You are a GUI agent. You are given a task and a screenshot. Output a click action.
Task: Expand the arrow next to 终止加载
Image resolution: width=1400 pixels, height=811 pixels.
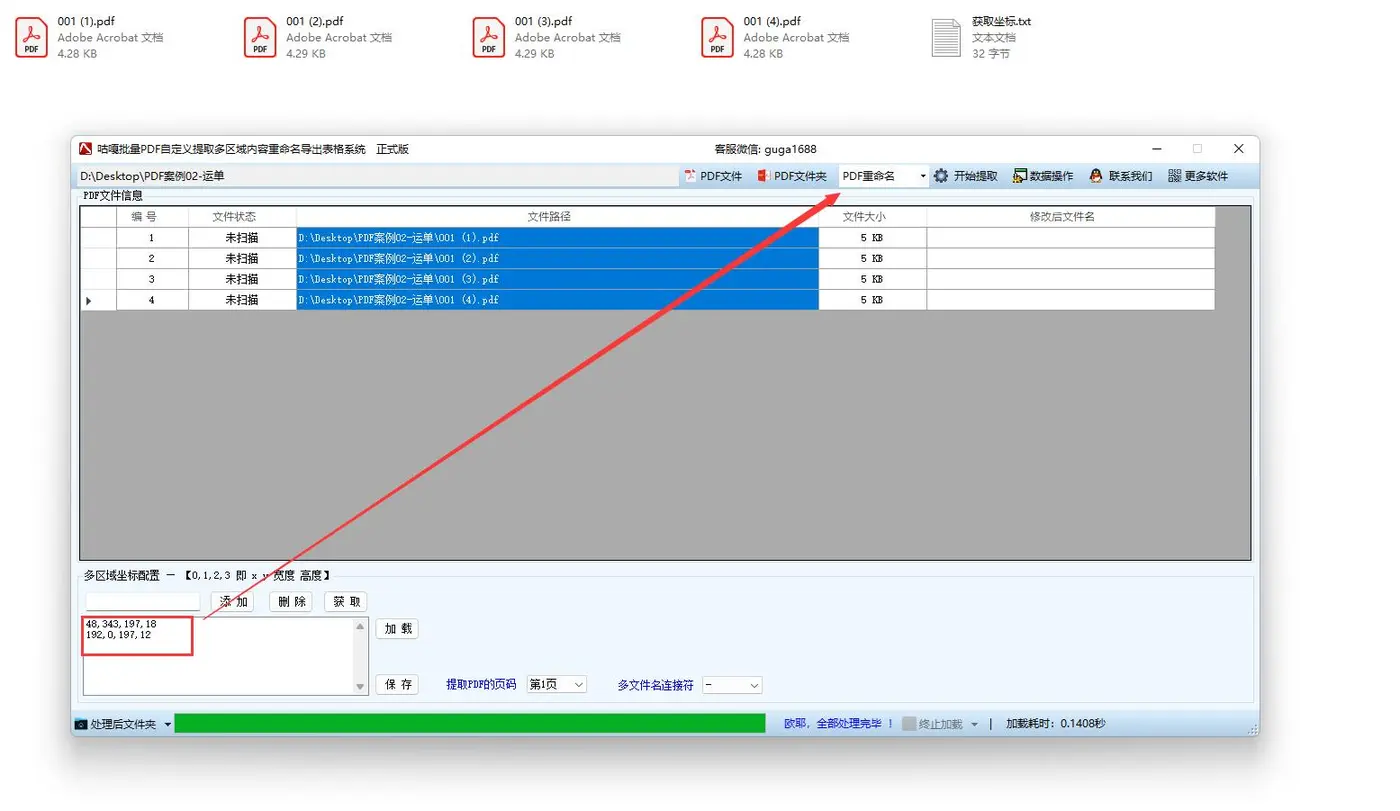[974, 725]
